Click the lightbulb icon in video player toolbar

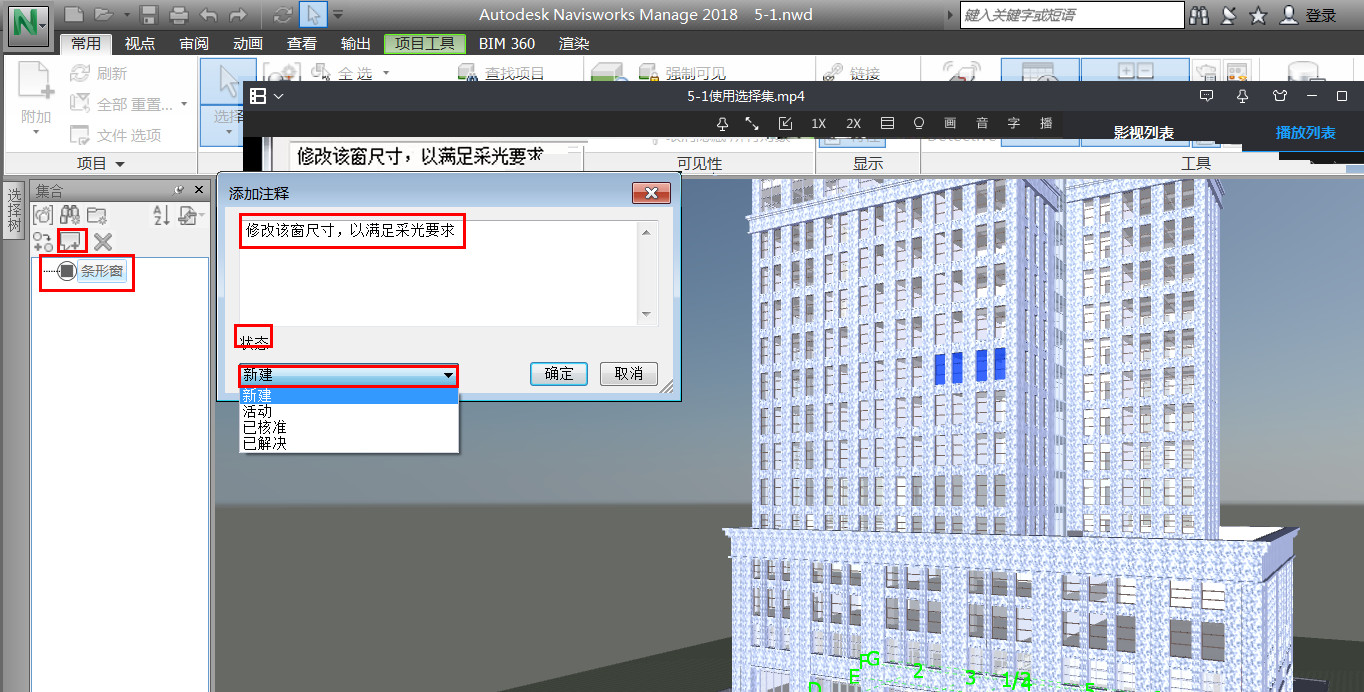pyautogui.click(x=919, y=123)
